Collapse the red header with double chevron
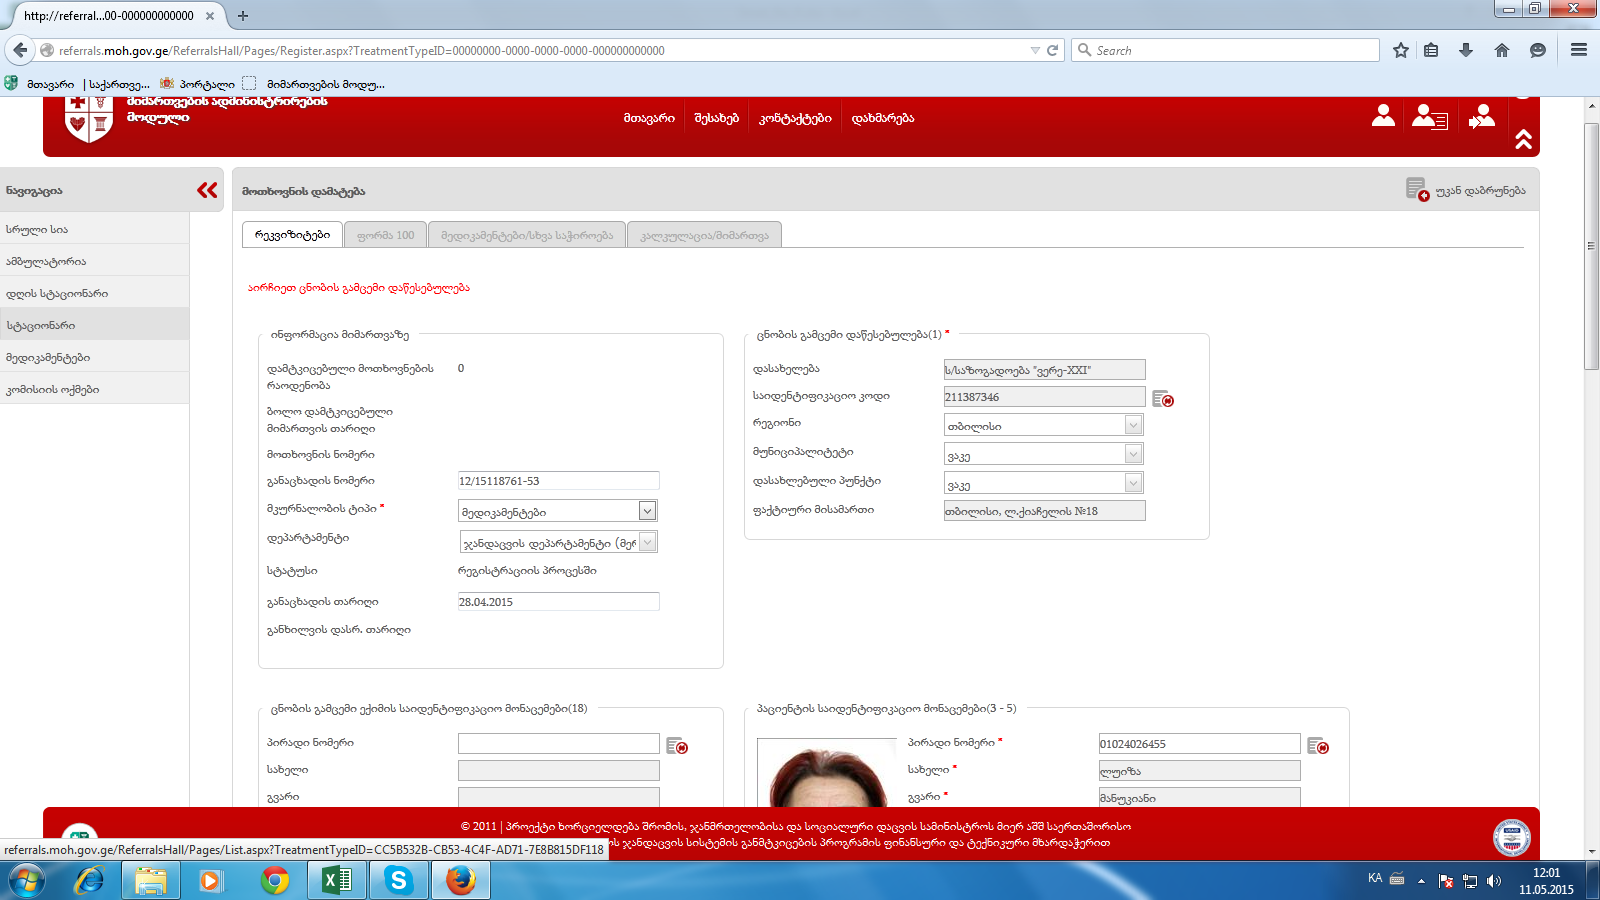 pos(1523,140)
